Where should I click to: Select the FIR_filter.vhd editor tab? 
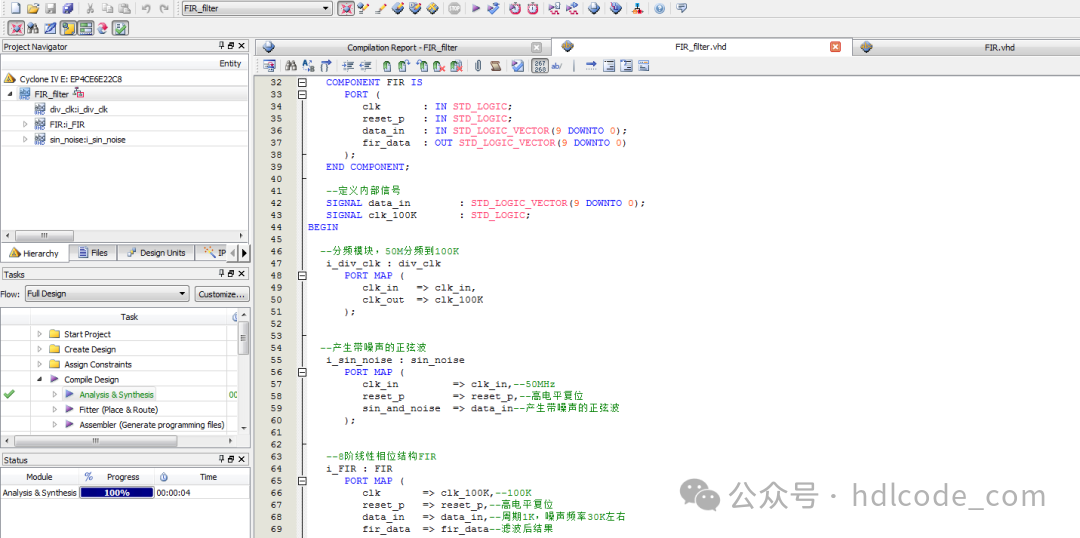coord(700,47)
